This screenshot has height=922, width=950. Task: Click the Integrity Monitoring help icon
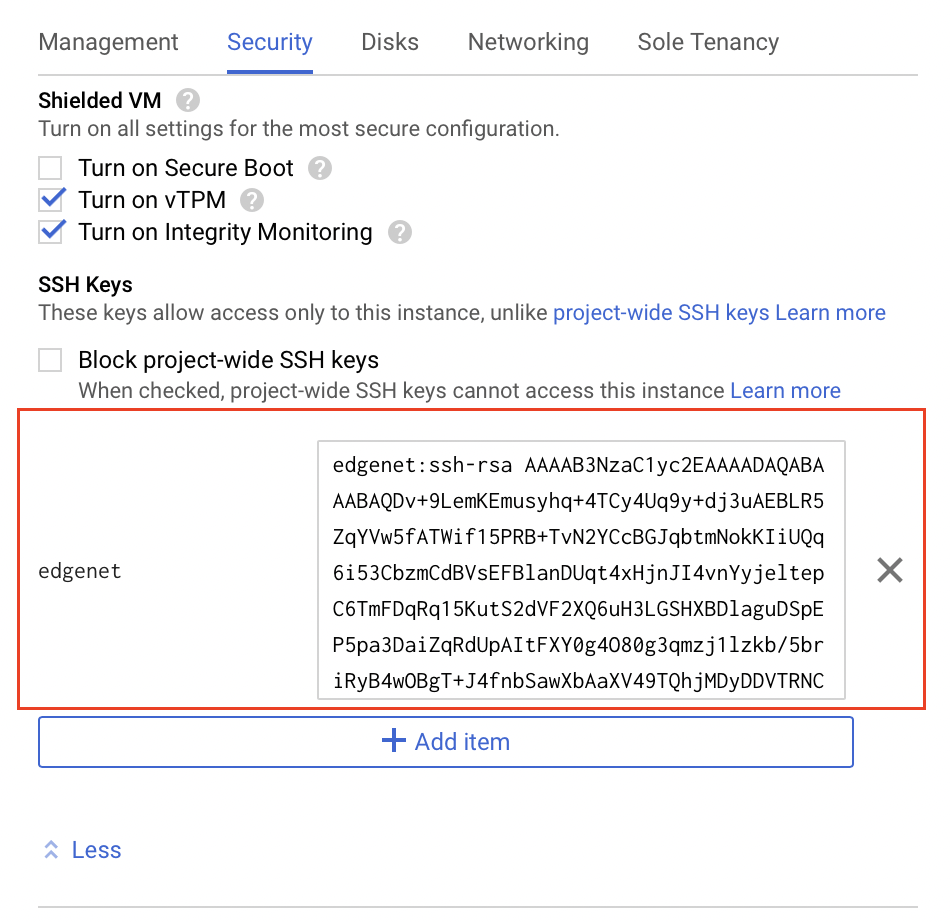point(399,232)
